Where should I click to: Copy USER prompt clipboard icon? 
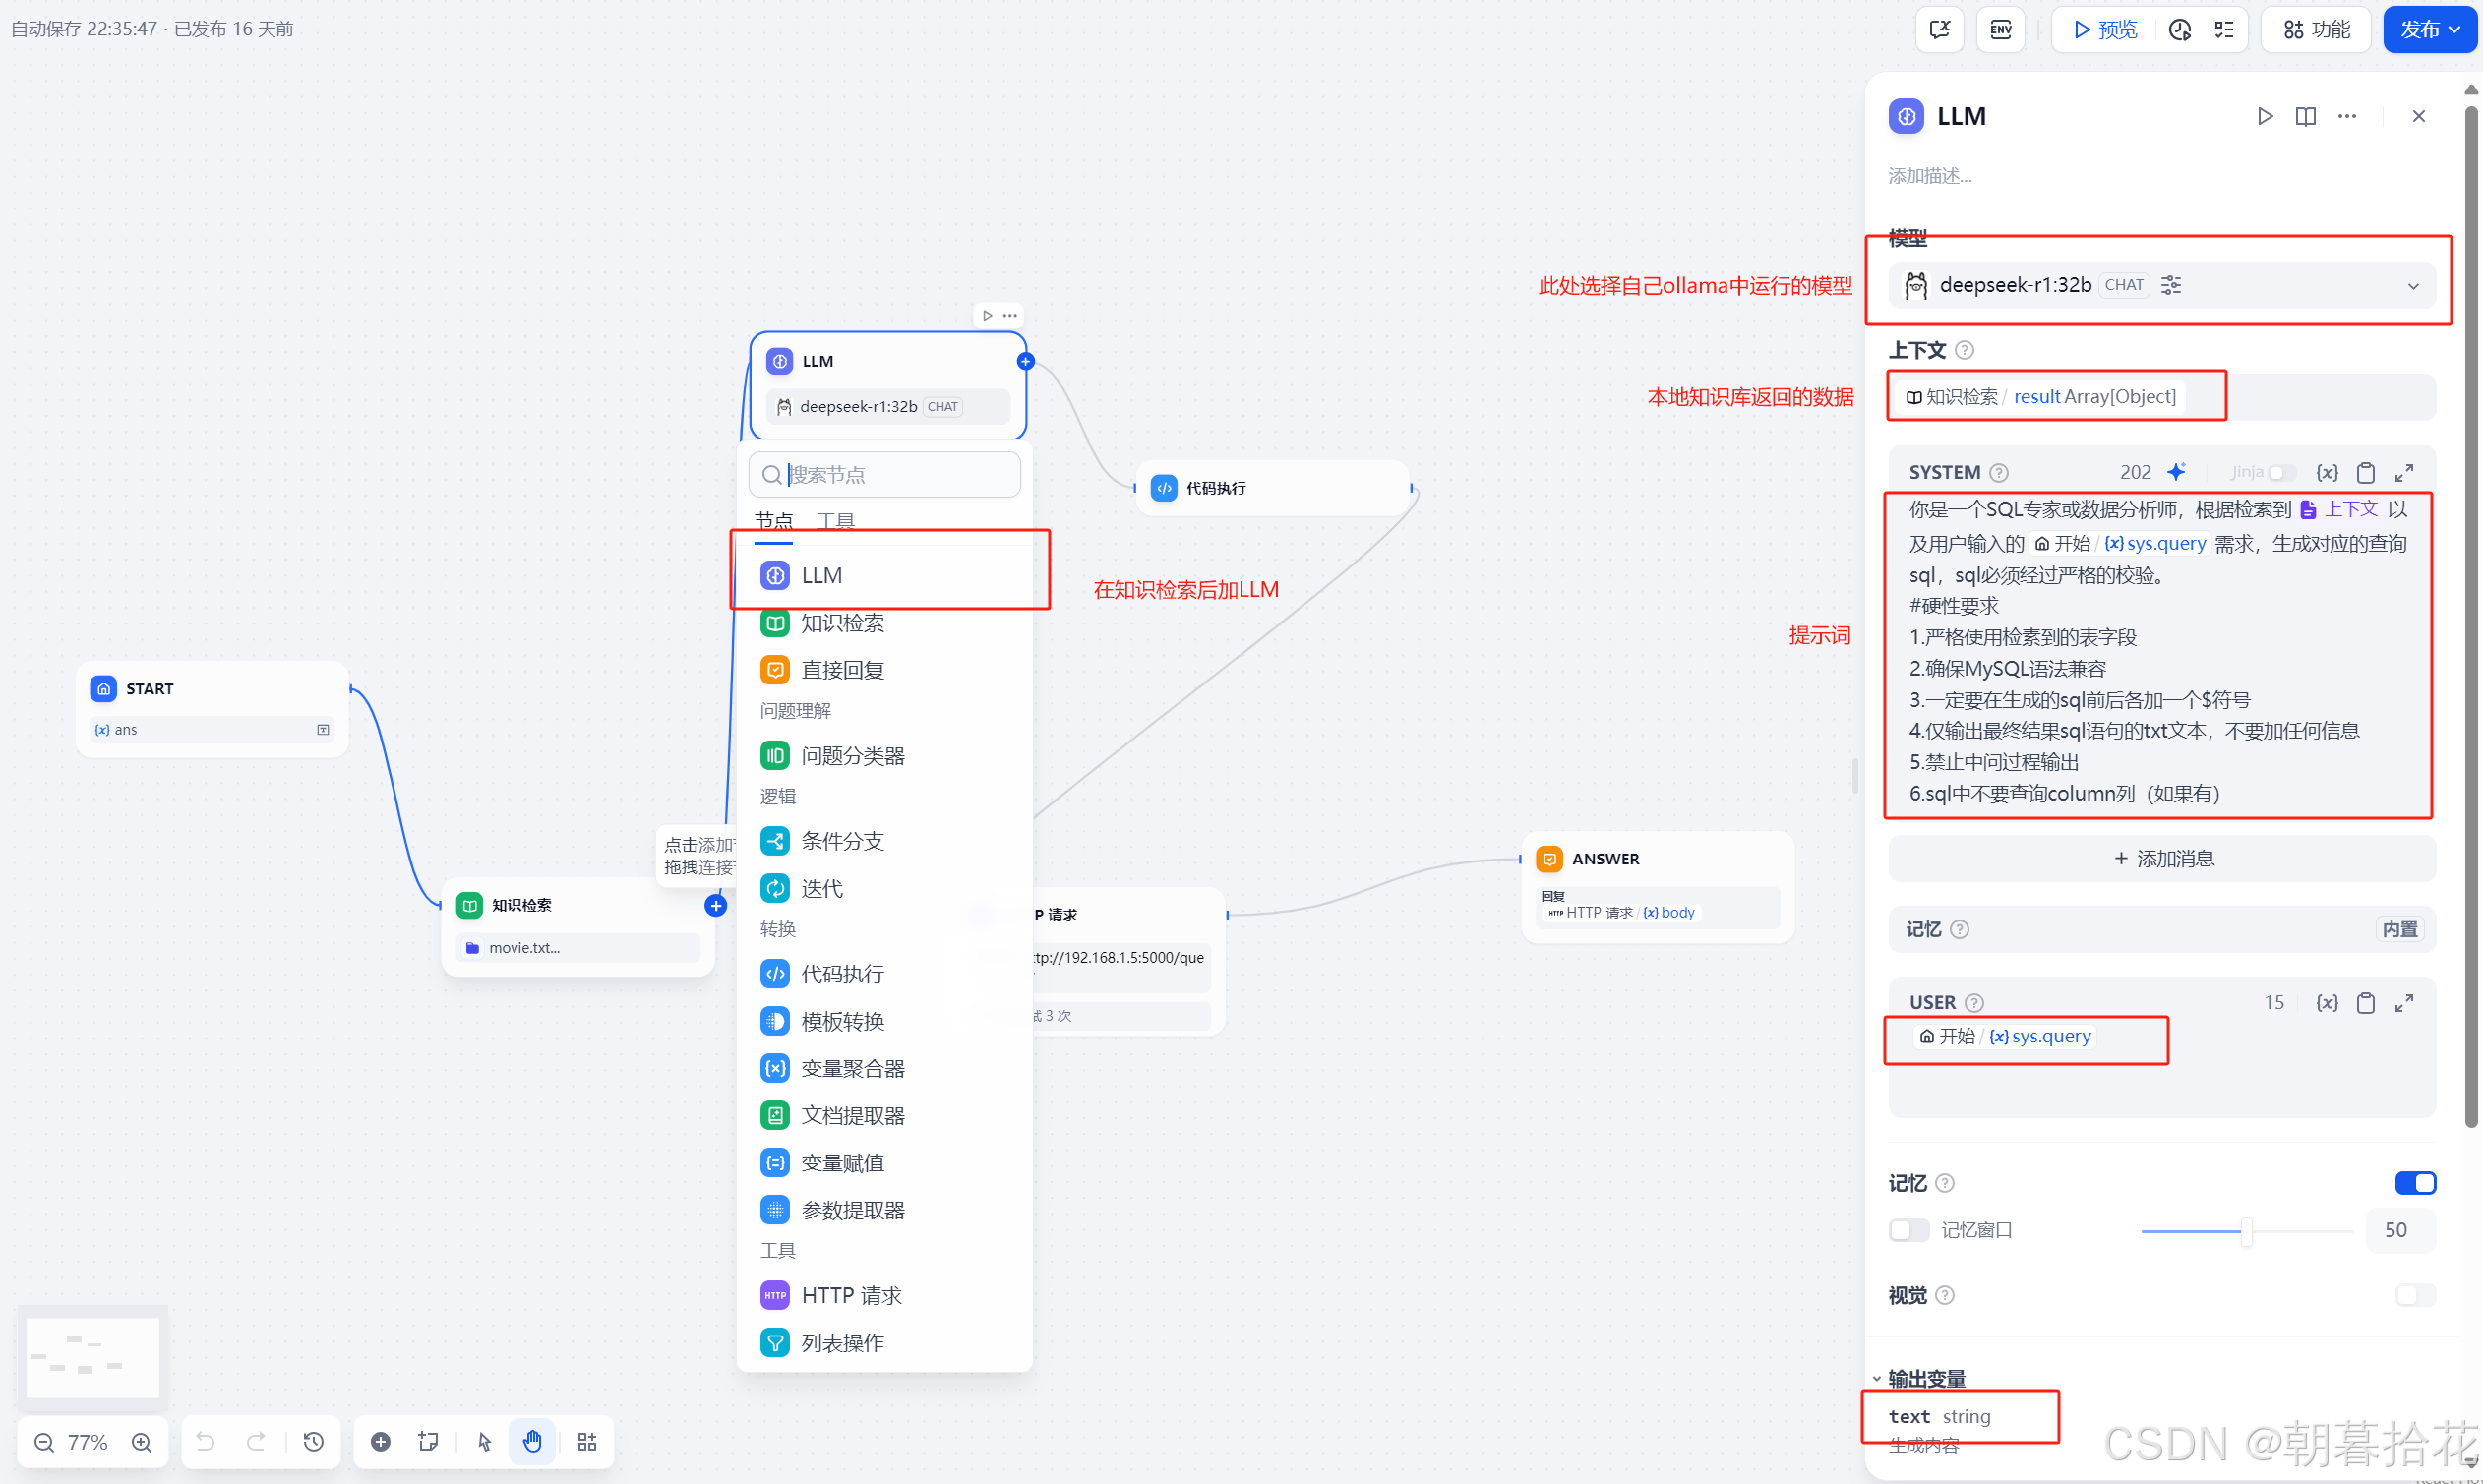(2365, 1002)
